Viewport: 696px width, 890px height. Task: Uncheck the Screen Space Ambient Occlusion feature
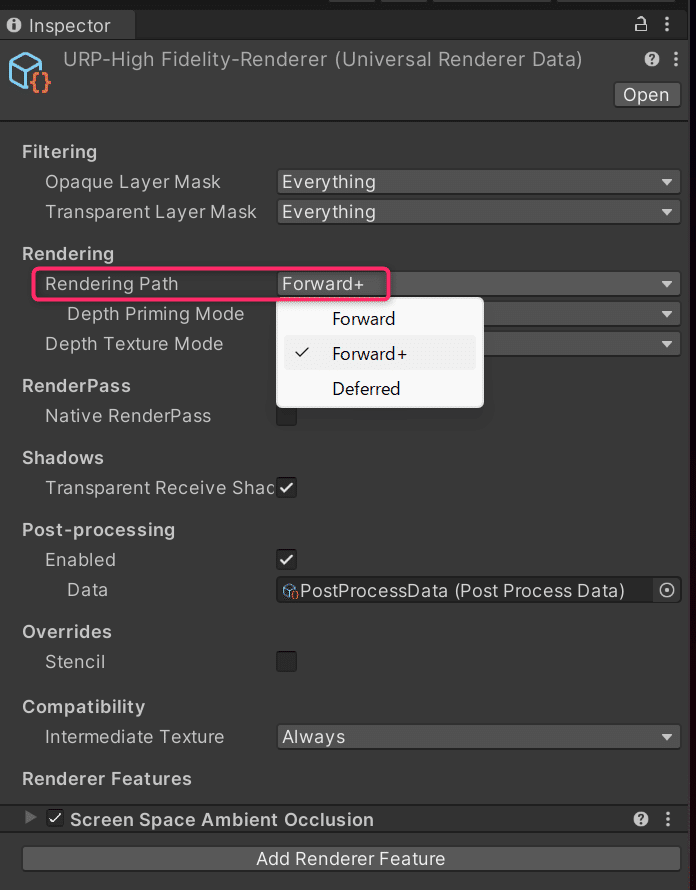[55, 818]
